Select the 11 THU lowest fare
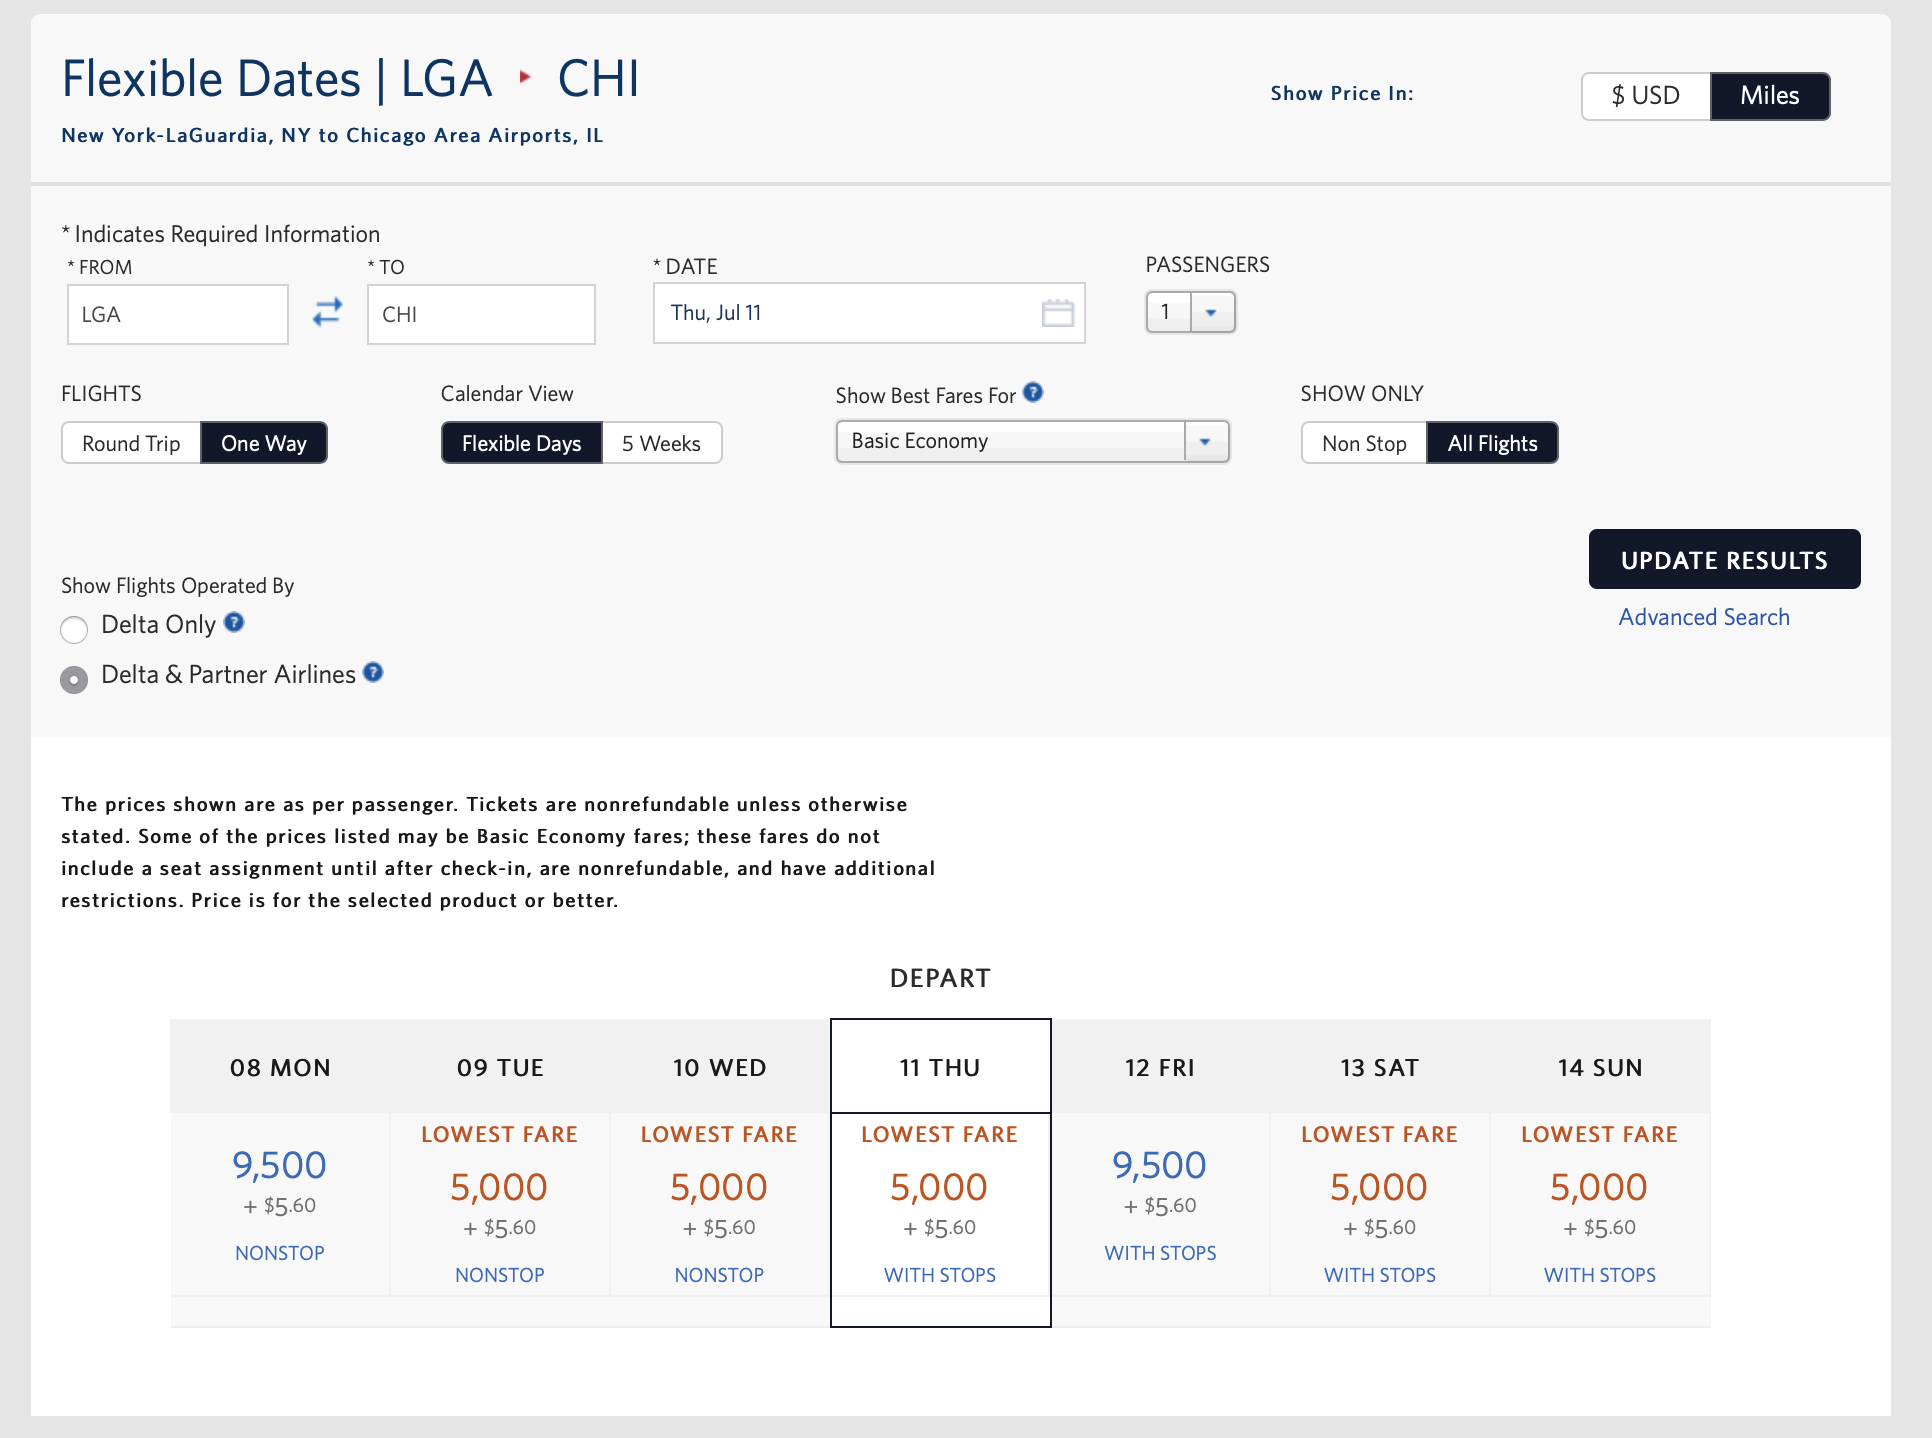1932x1438 pixels. pos(940,1204)
